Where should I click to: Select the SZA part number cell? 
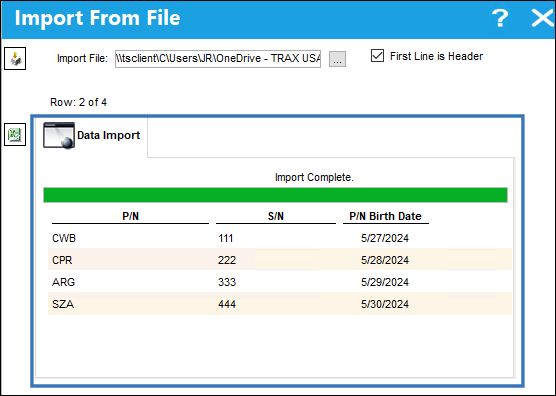tap(63, 304)
